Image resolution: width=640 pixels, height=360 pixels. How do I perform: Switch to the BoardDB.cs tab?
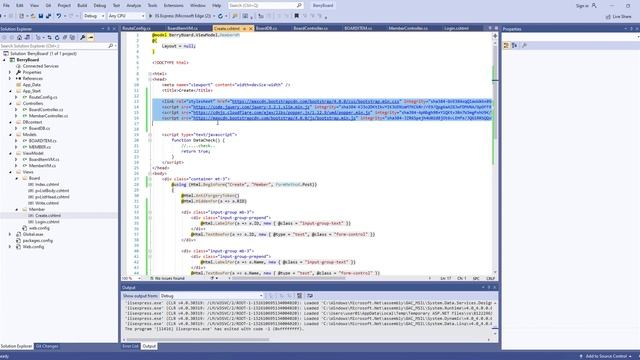266,29
